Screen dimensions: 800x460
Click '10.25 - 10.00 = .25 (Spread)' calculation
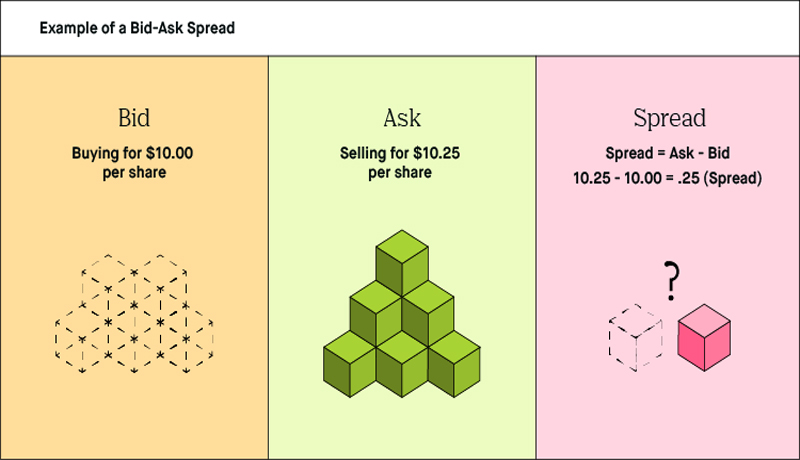[667, 178]
